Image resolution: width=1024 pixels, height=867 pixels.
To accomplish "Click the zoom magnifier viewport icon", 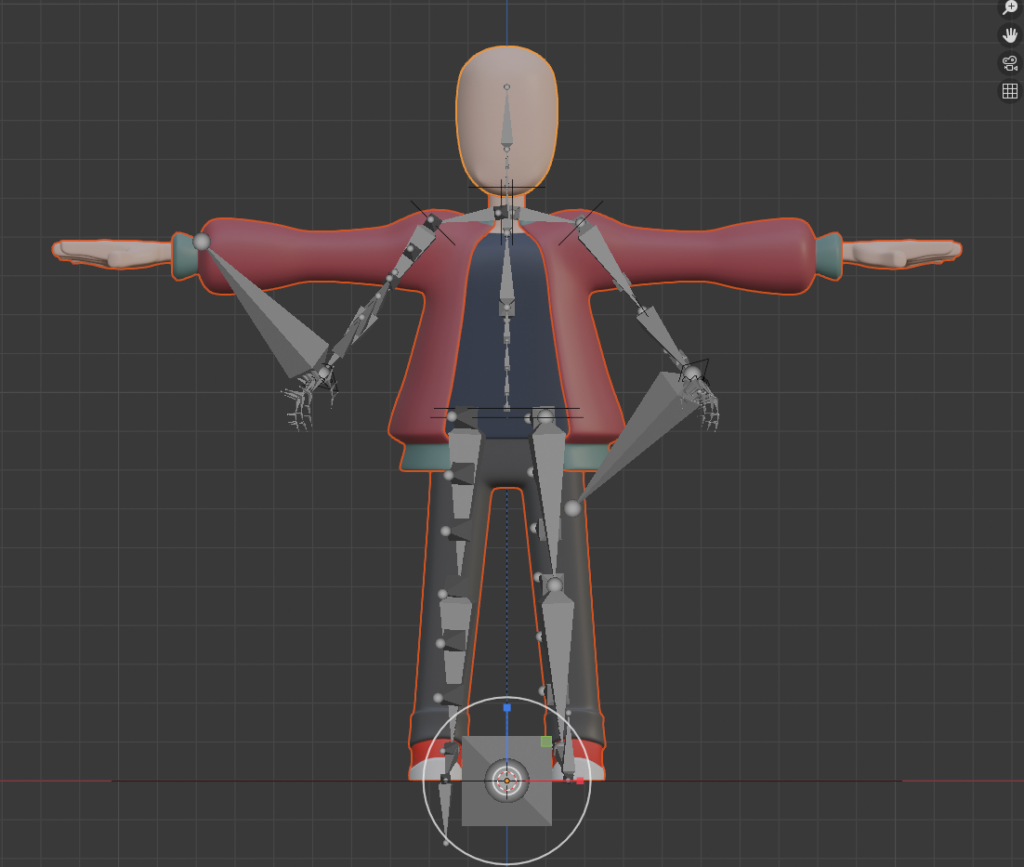I will coord(1009,8).
